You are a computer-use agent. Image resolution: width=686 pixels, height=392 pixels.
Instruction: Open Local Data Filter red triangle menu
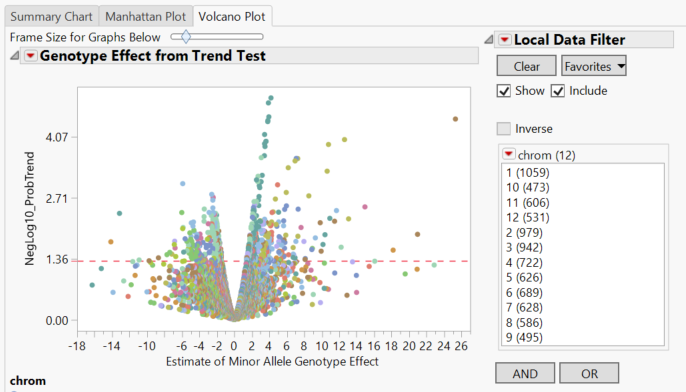[x=504, y=40]
